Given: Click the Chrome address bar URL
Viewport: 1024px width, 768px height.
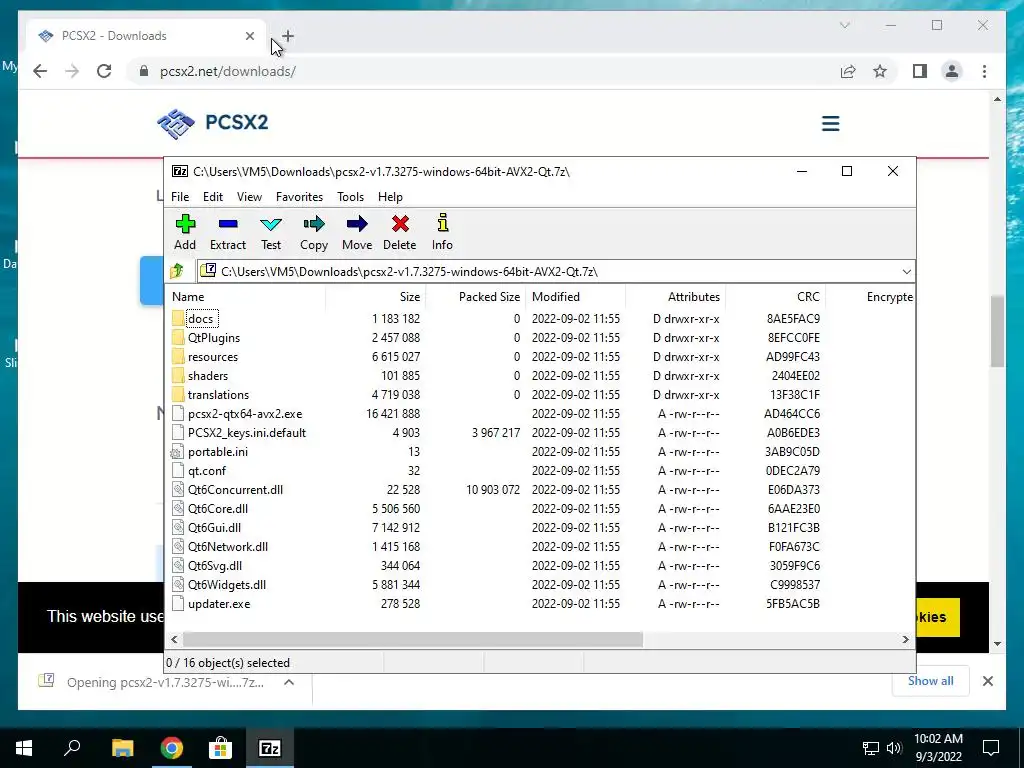Looking at the screenshot, I should (228, 71).
